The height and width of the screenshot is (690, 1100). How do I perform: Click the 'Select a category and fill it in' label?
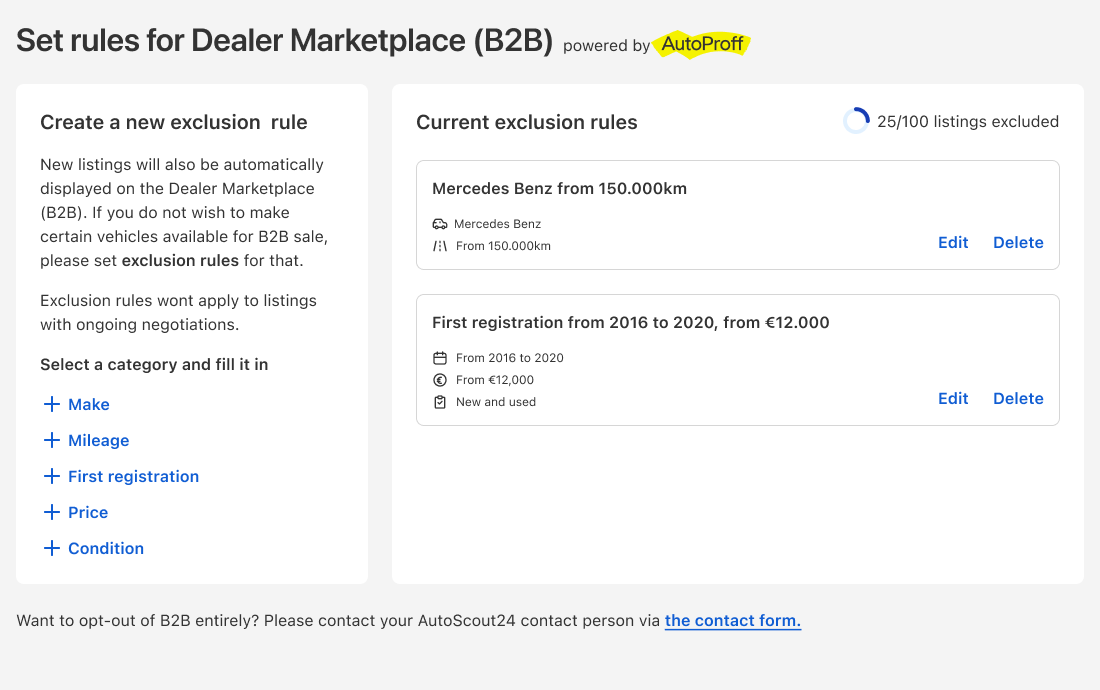click(154, 365)
